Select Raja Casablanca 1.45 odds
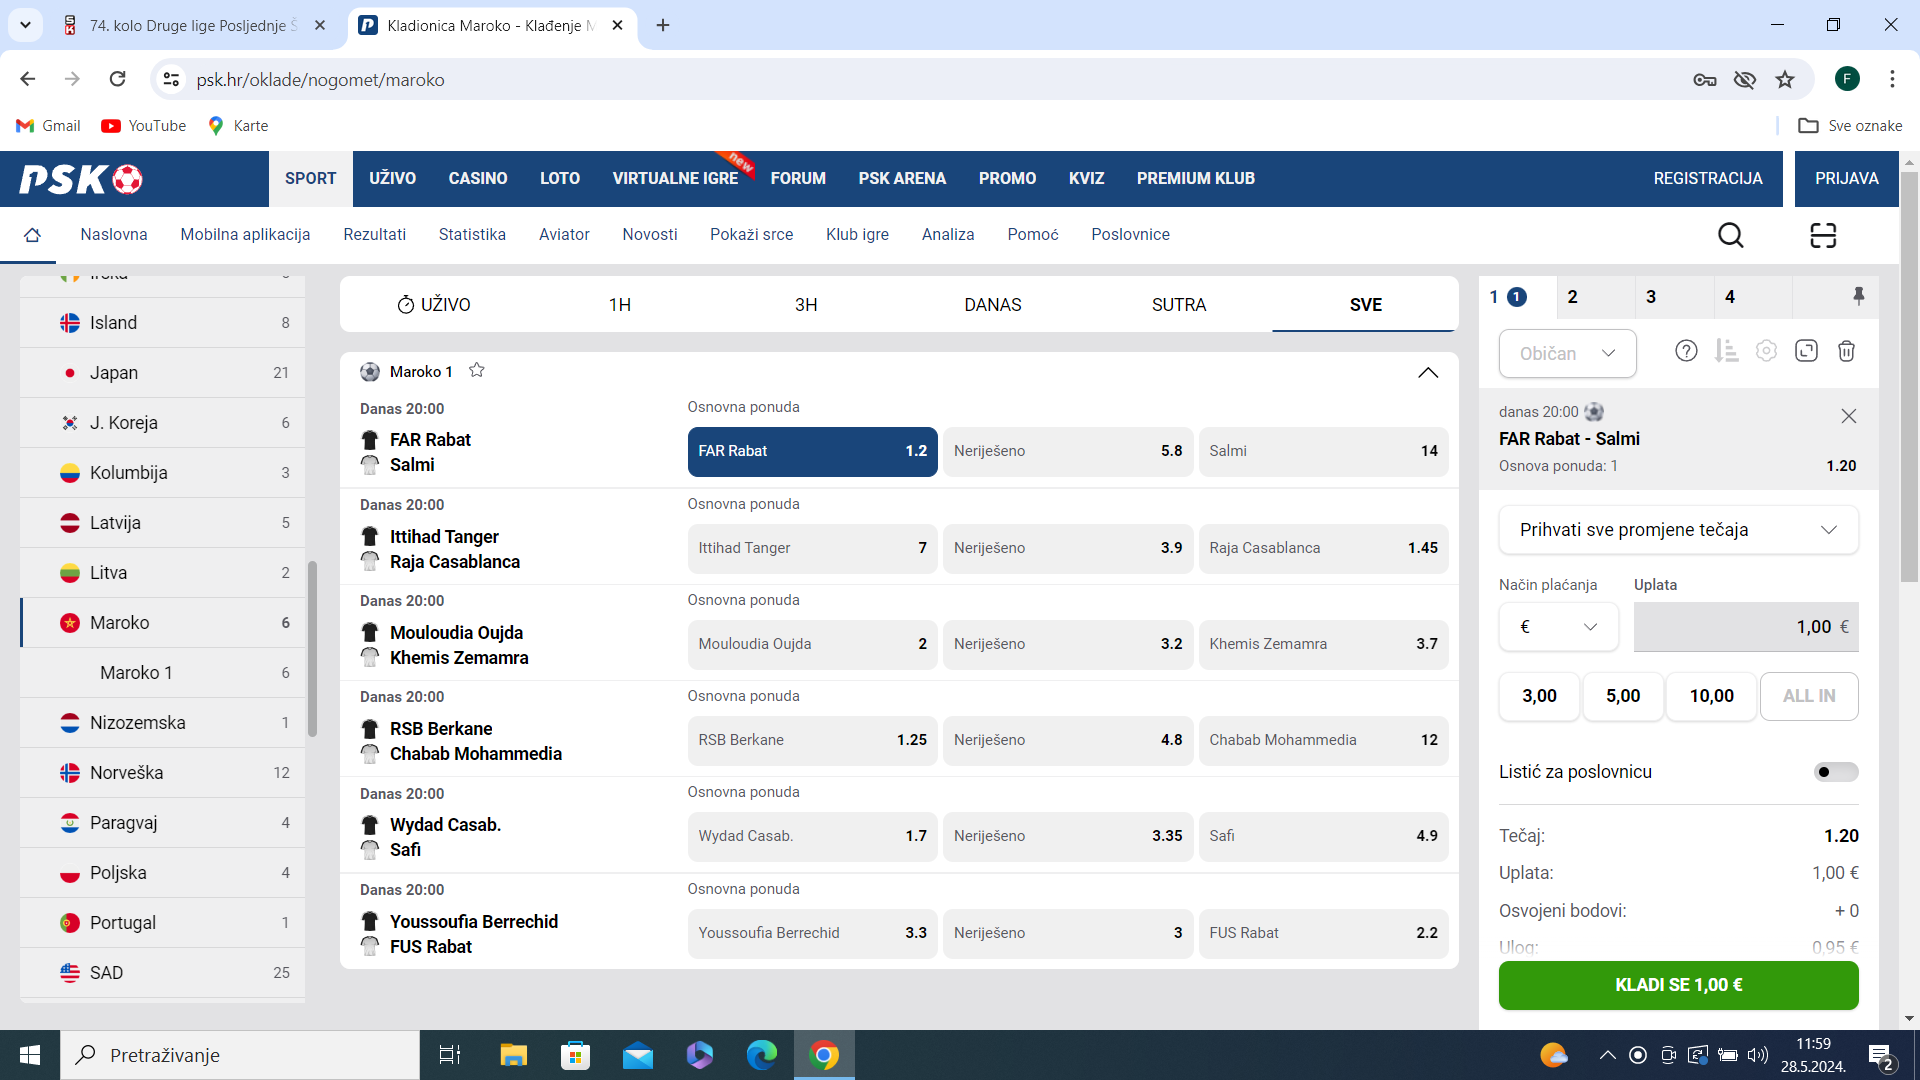Screen dimensions: 1920x1080 click(x=1323, y=548)
